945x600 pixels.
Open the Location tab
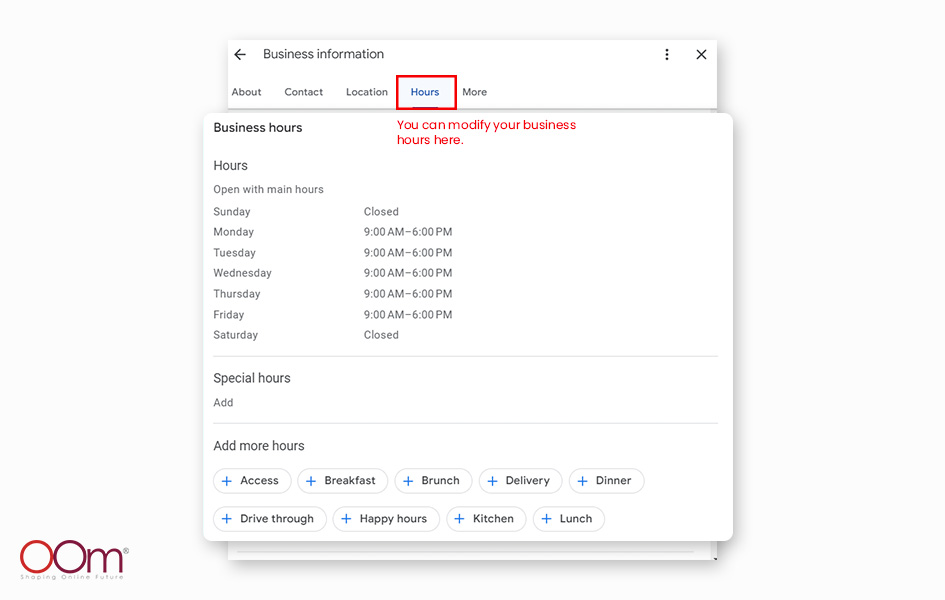(367, 92)
